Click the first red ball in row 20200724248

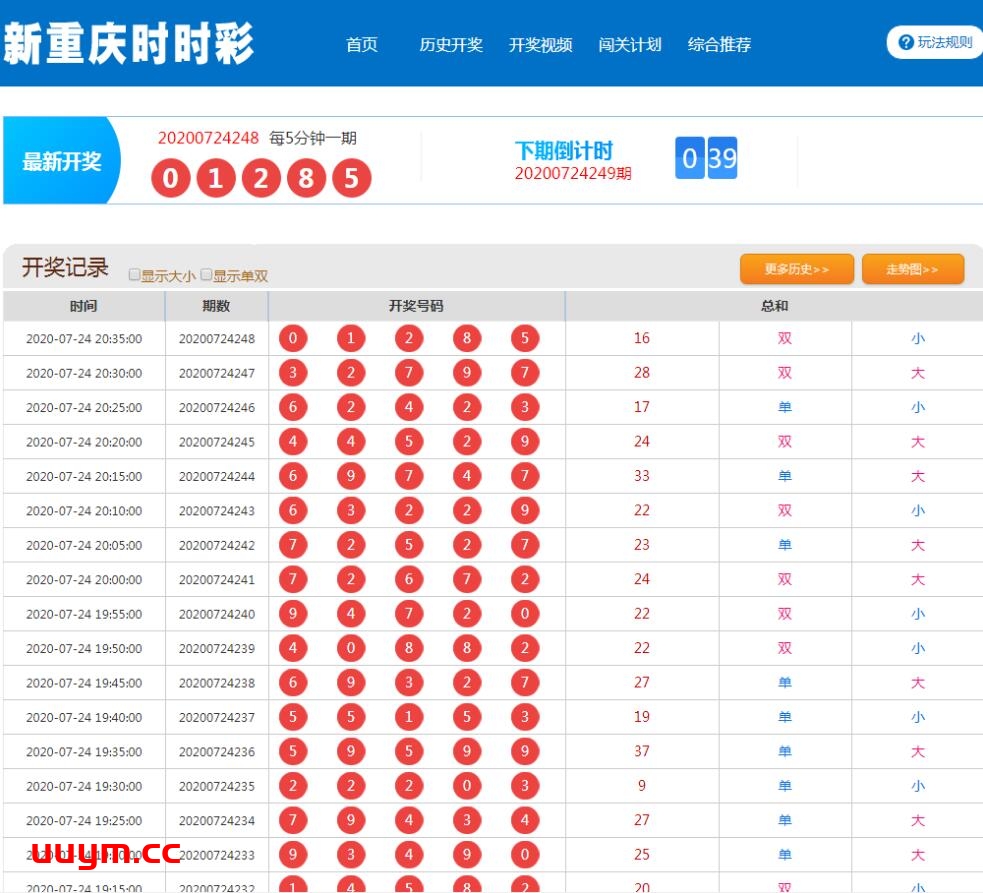tap(293, 338)
